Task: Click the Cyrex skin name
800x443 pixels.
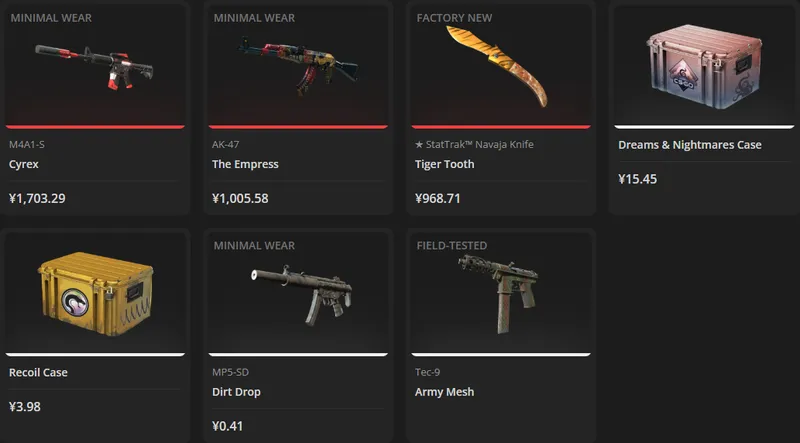Action: pos(23,164)
